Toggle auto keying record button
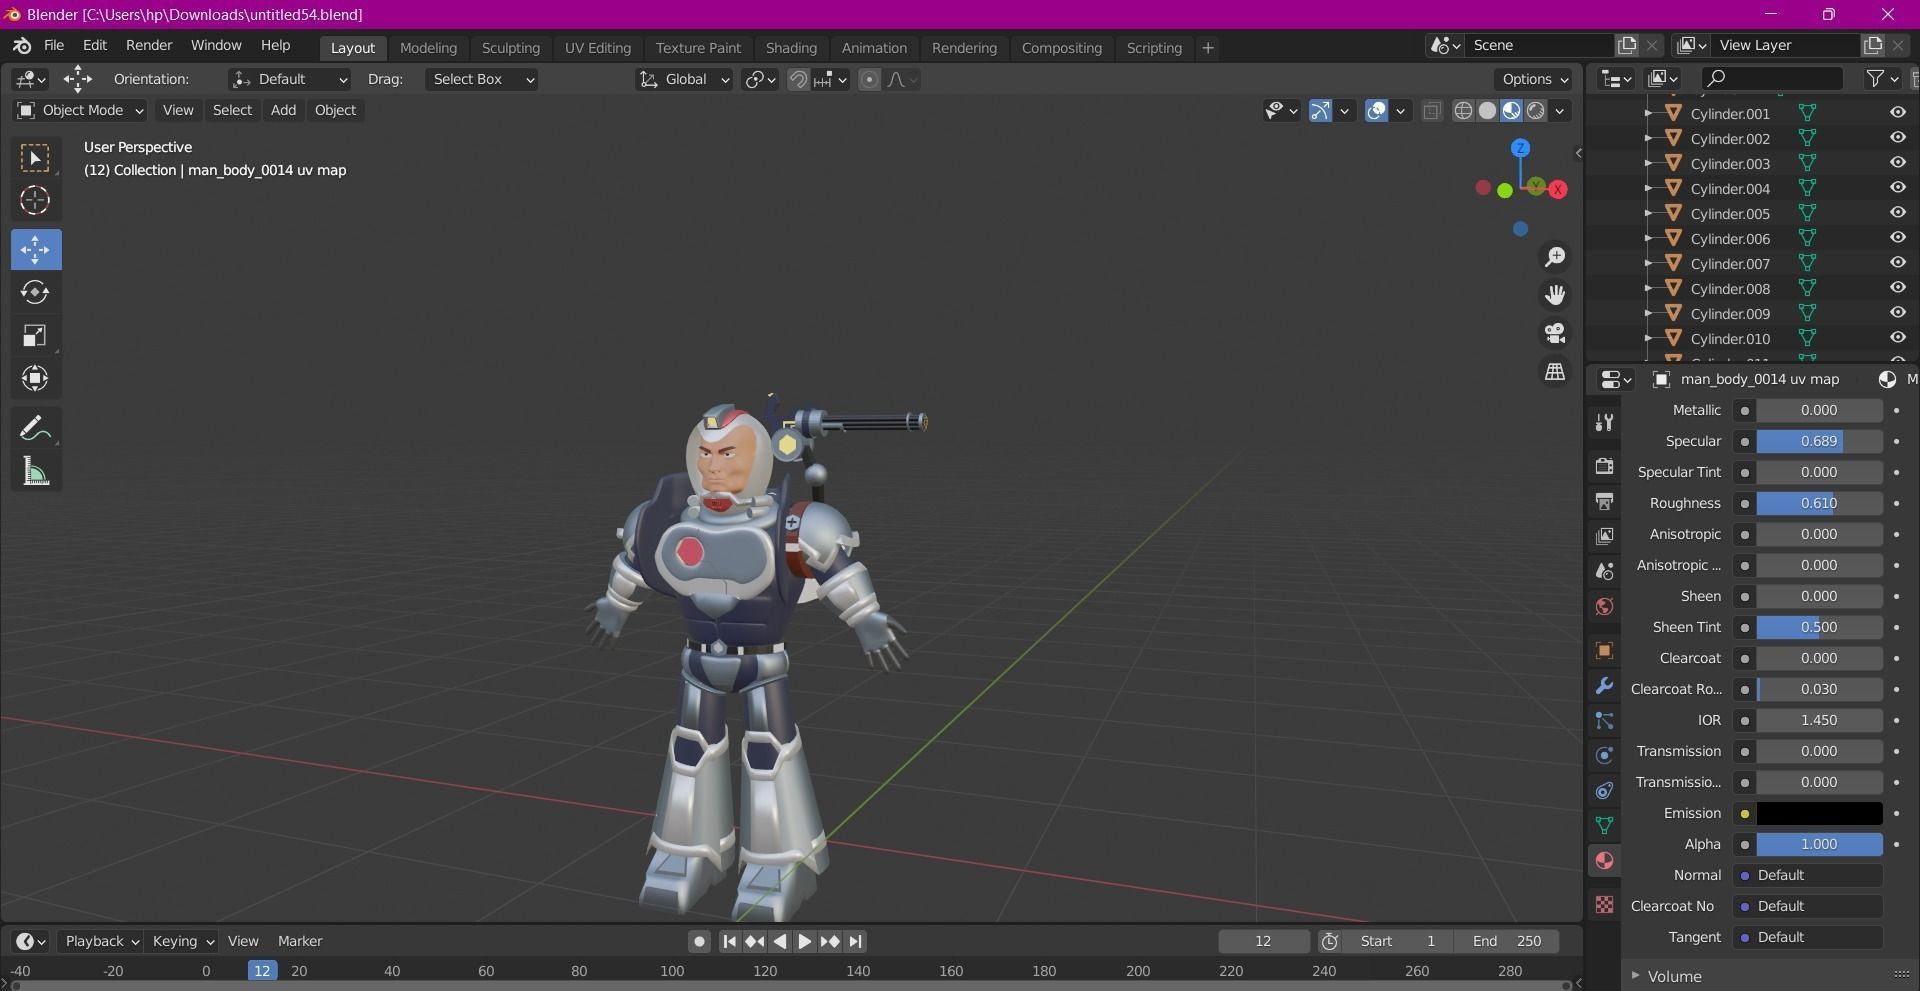 (x=699, y=941)
